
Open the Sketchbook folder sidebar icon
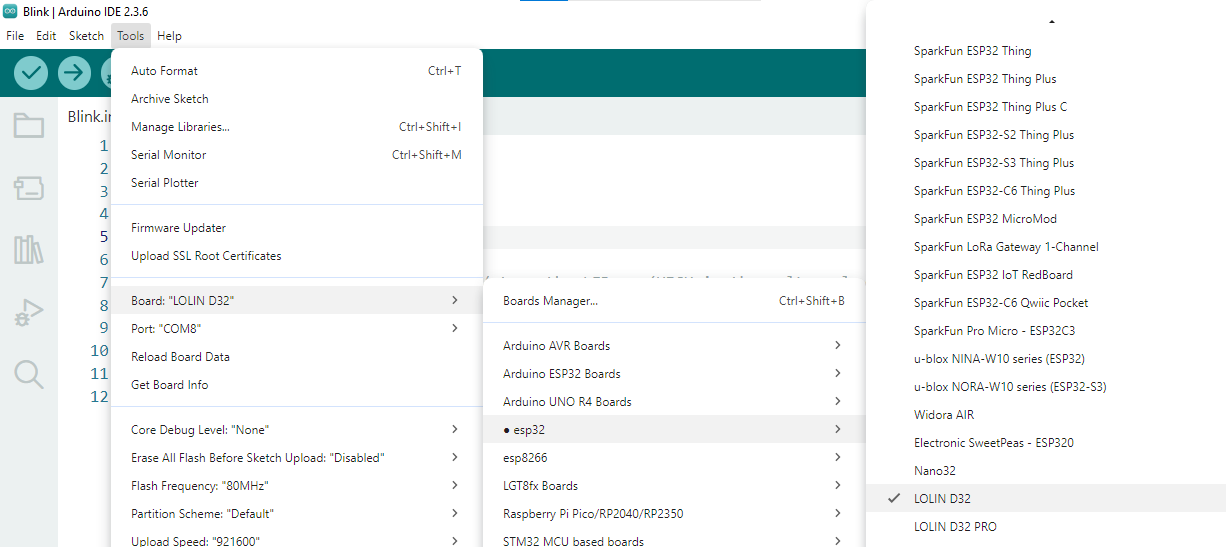pos(28,126)
